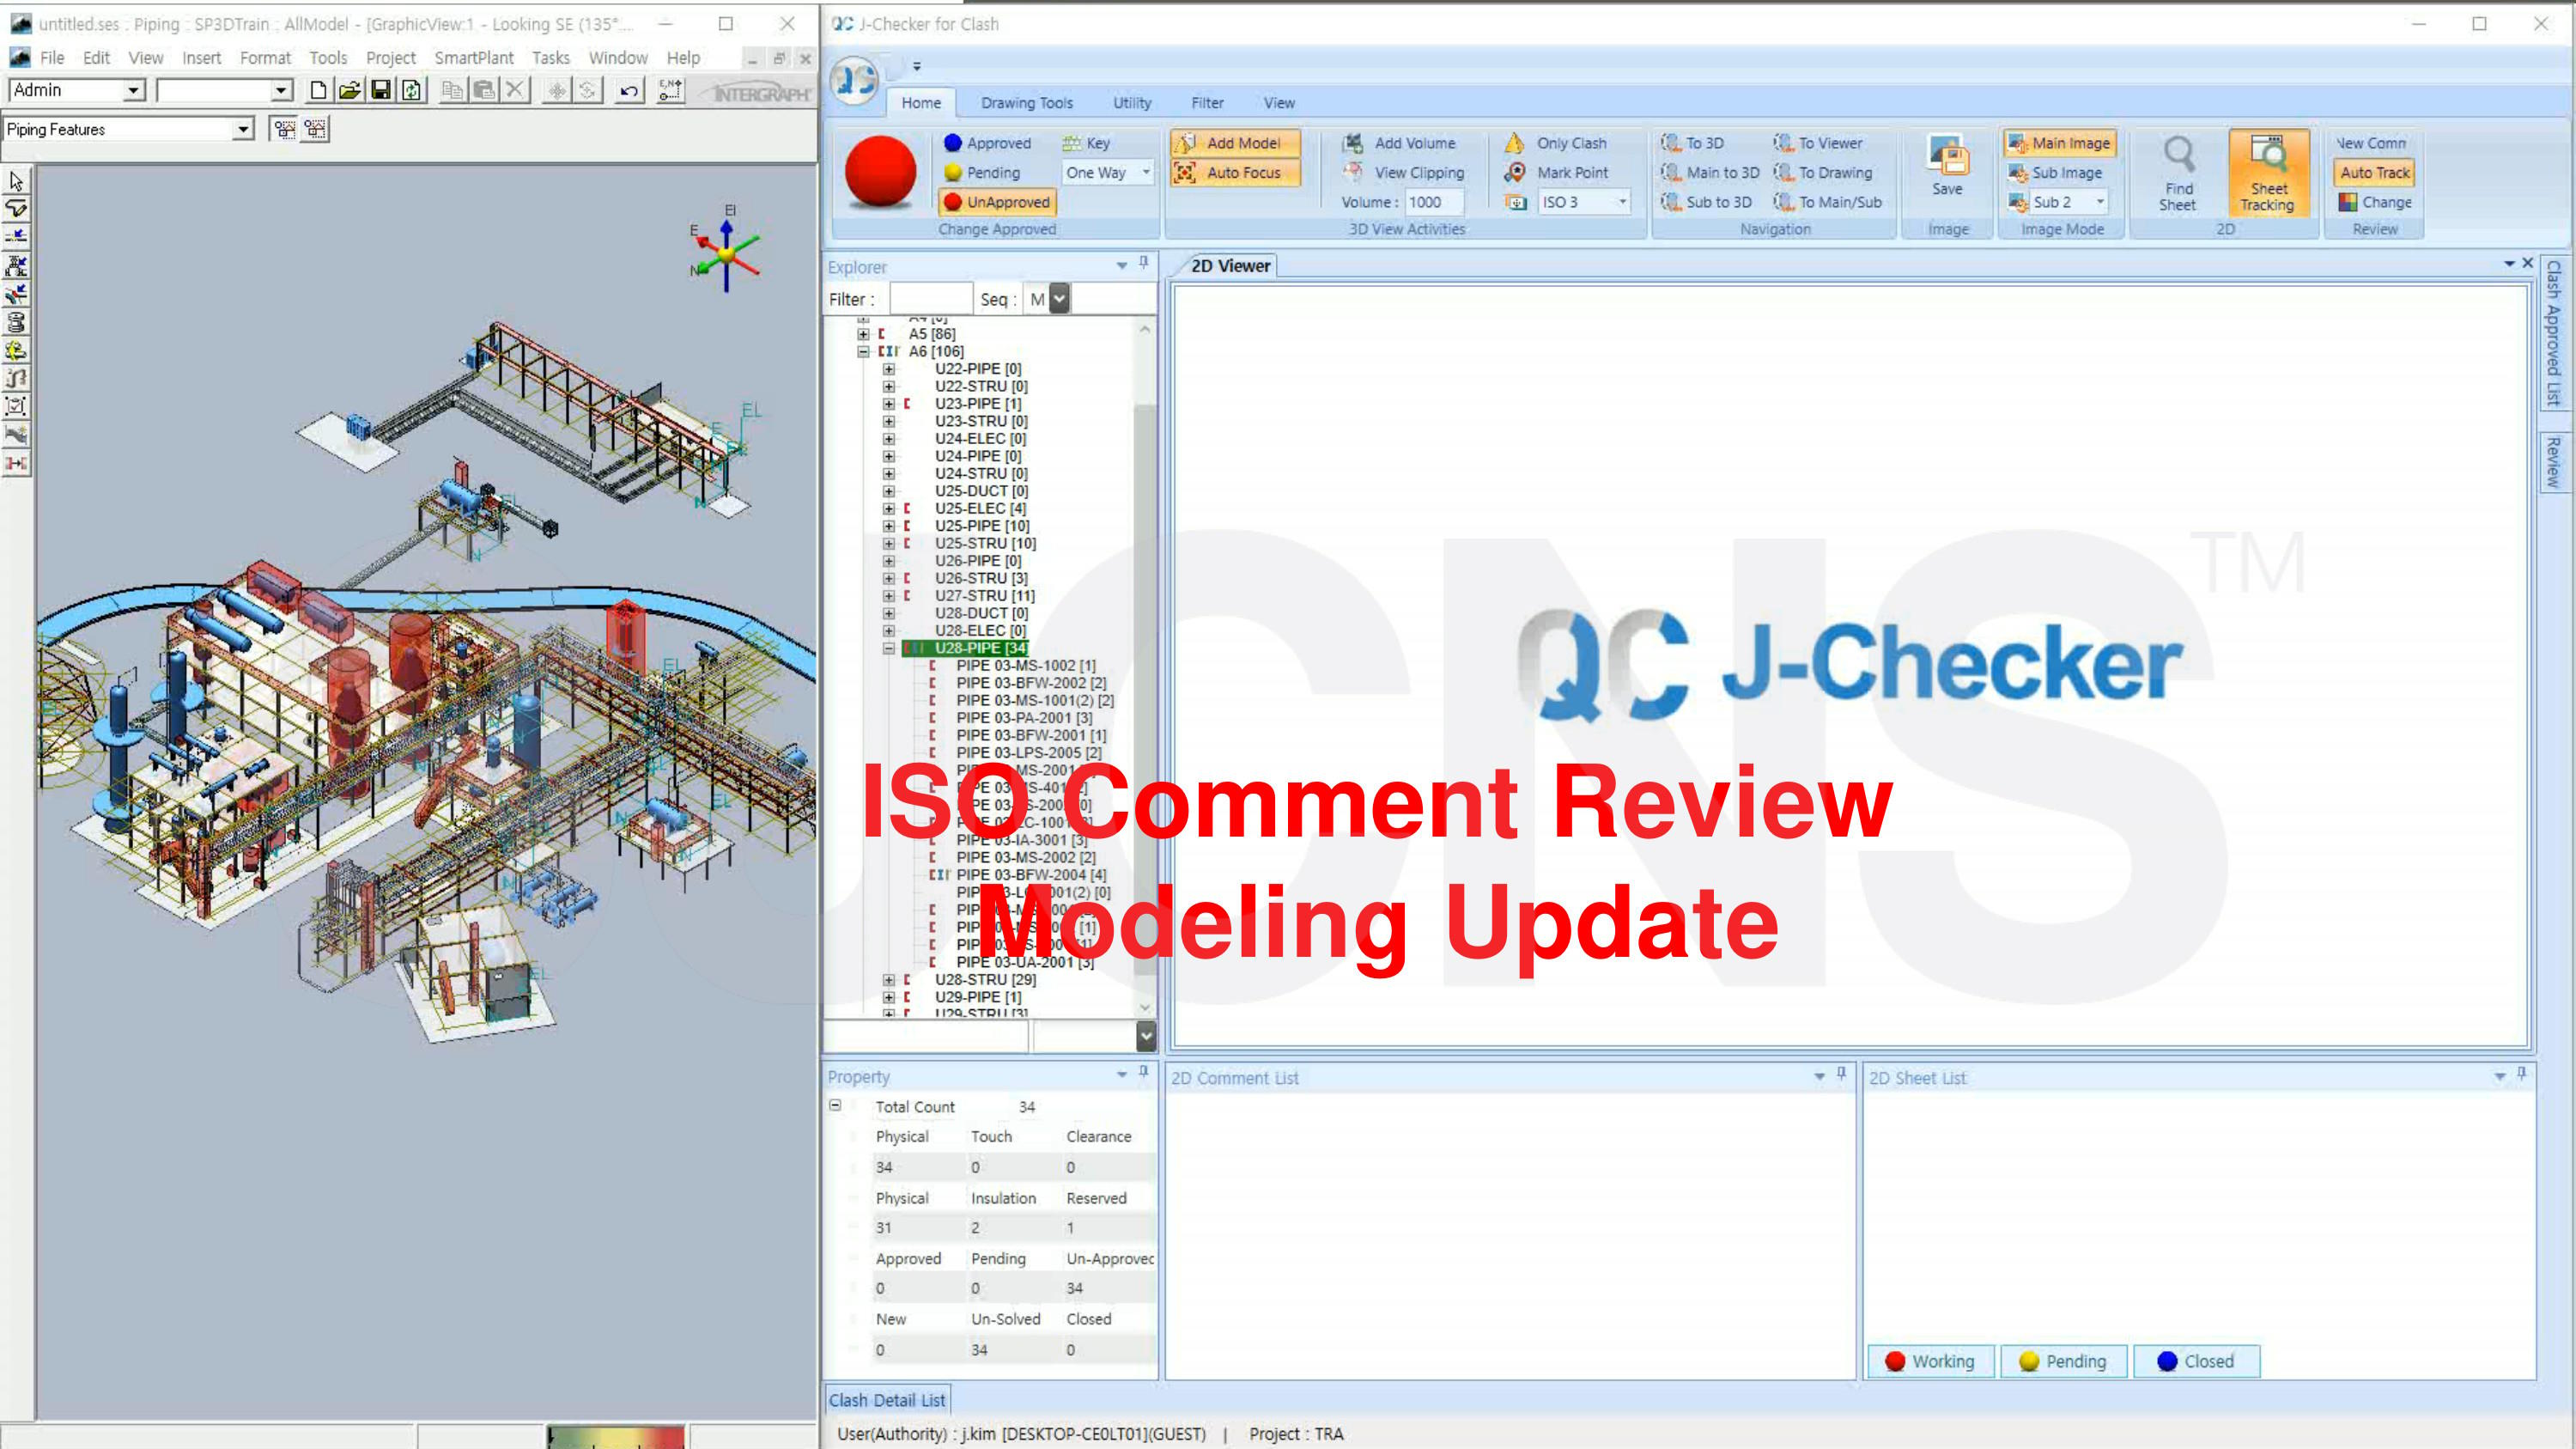Toggle Auto Focus mode

coord(1235,172)
